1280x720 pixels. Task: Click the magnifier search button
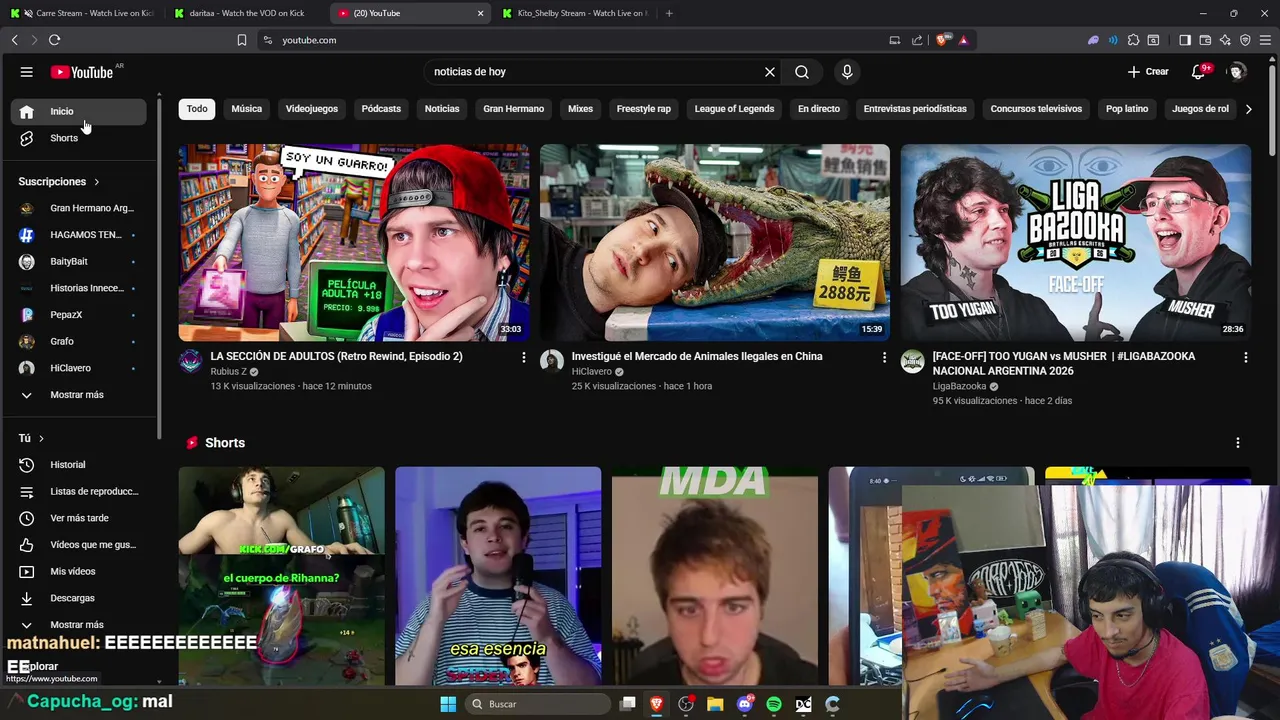pyautogui.click(x=802, y=72)
